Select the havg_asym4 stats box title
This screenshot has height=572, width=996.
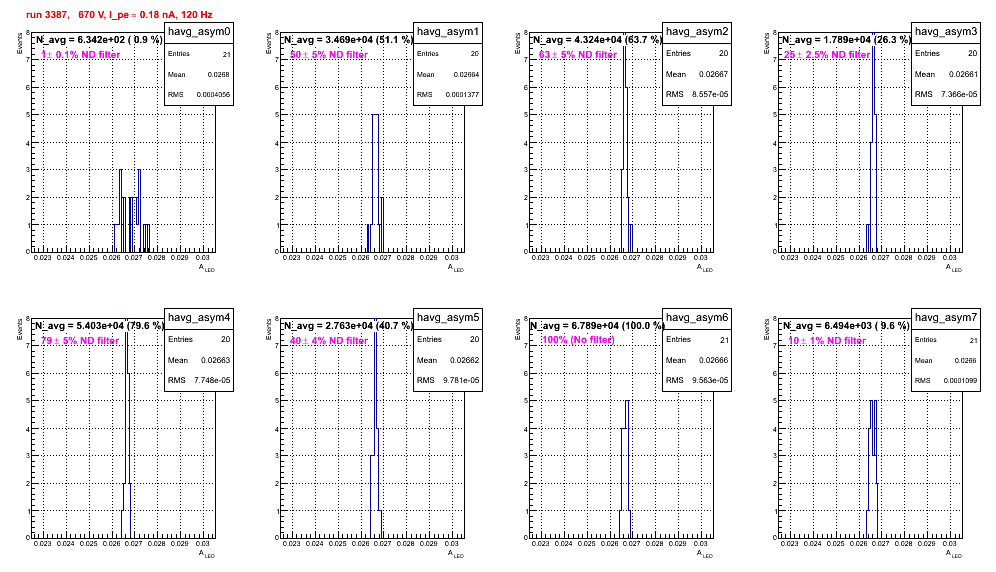click(199, 318)
